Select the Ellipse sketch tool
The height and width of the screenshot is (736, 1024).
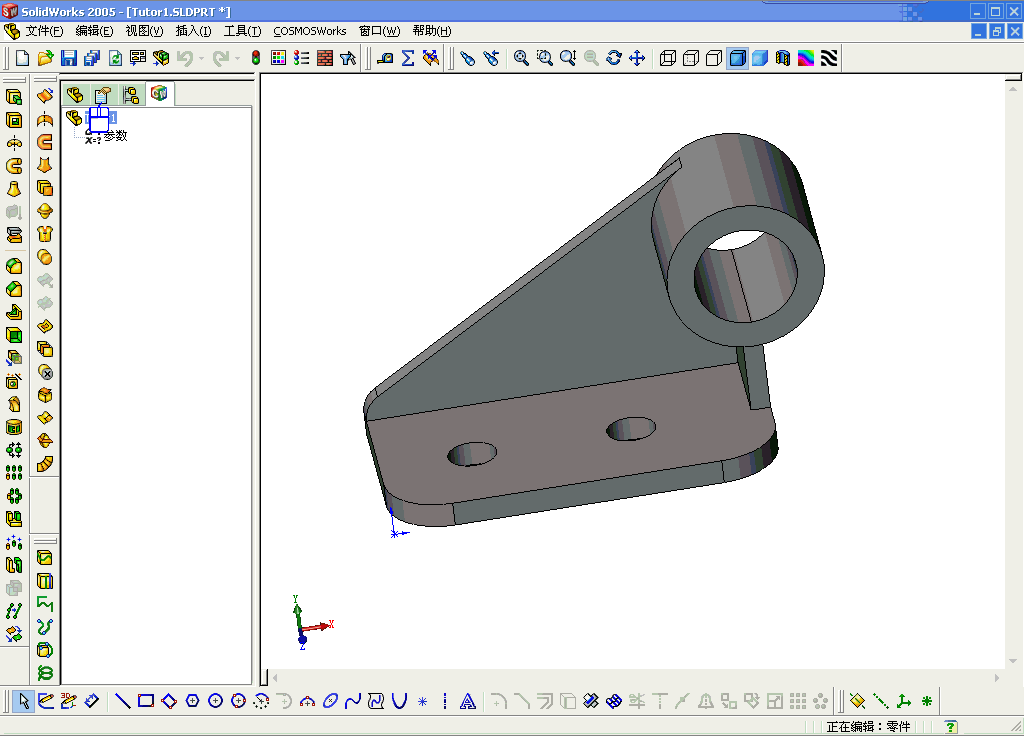330,701
